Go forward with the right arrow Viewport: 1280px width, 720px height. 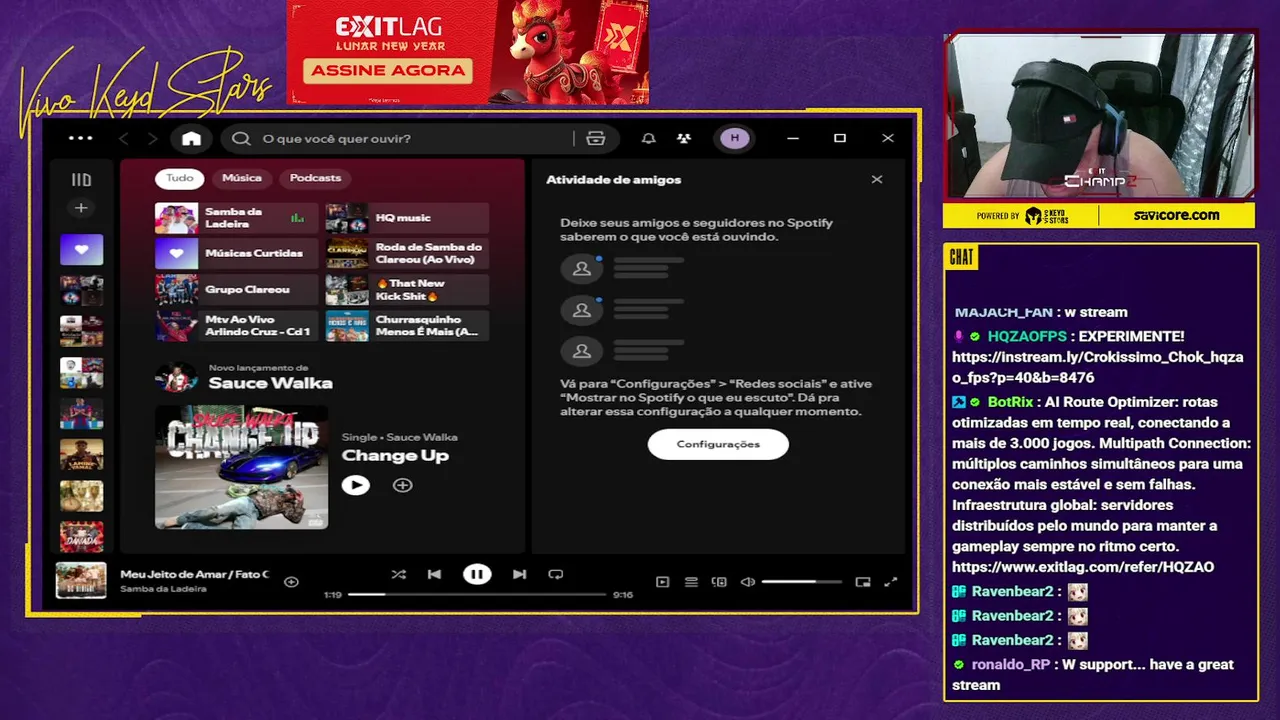pos(152,138)
